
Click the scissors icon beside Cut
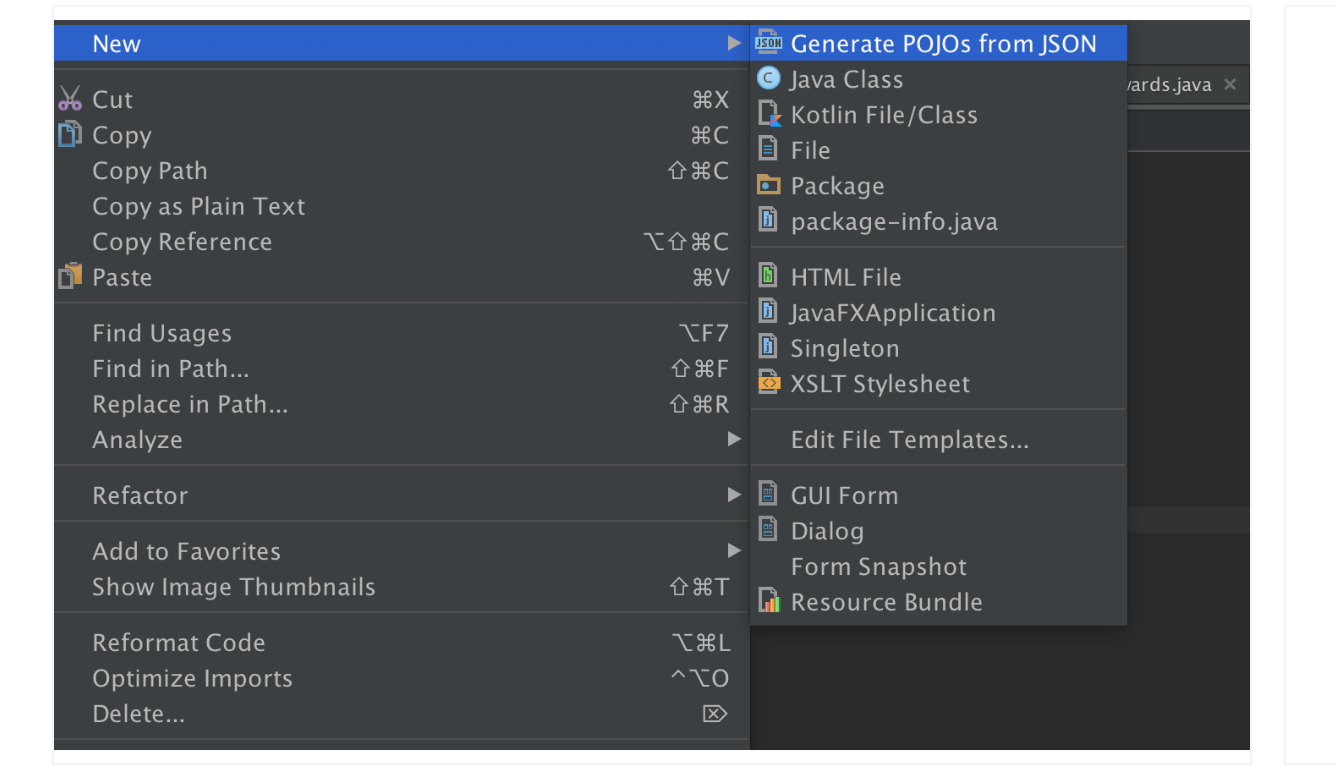click(70, 98)
